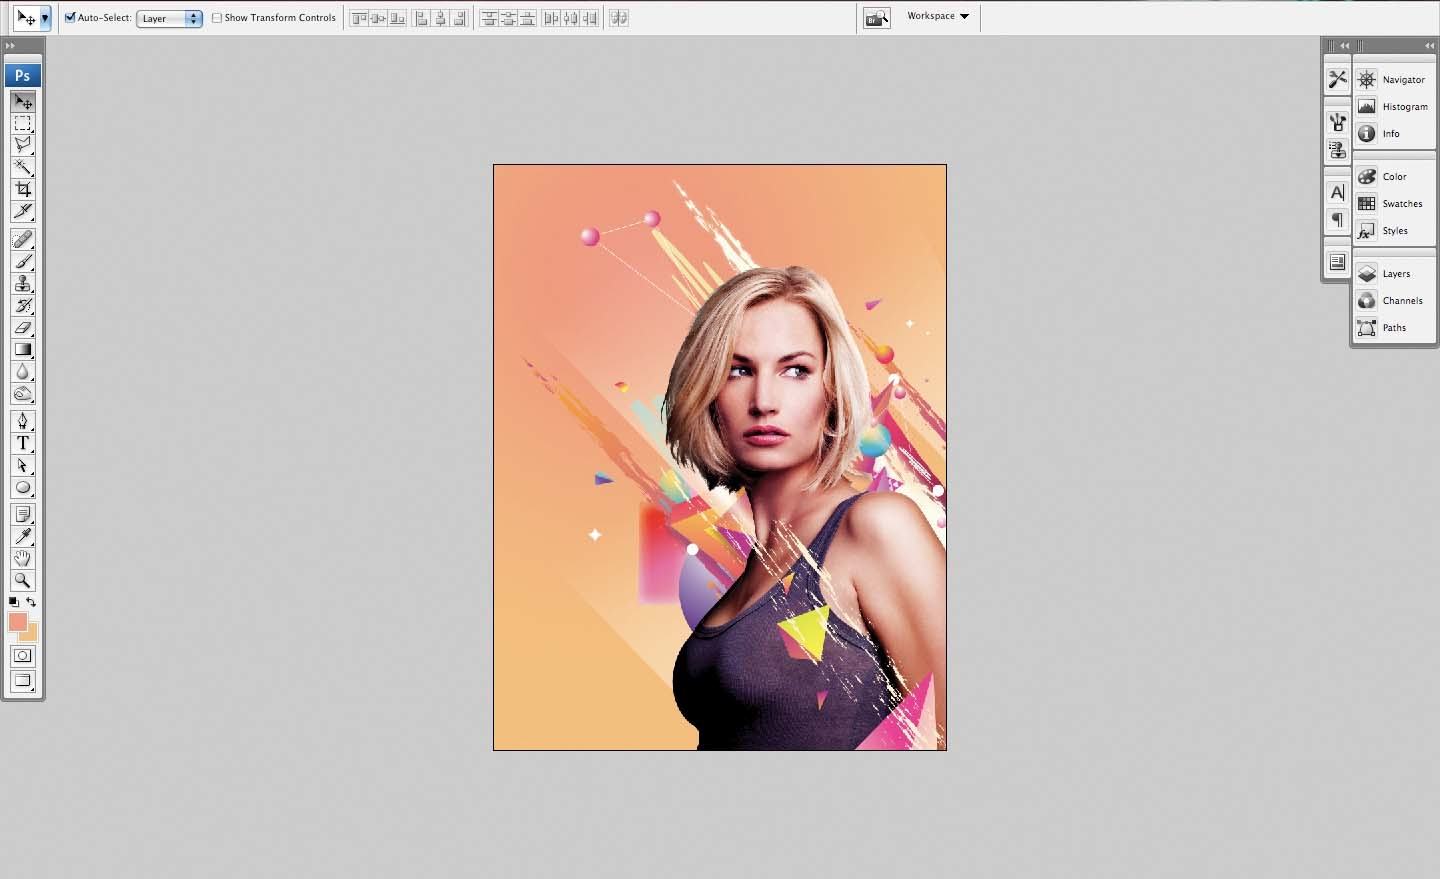Select the Eraser tool
1440x879 pixels.
(x=23, y=327)
